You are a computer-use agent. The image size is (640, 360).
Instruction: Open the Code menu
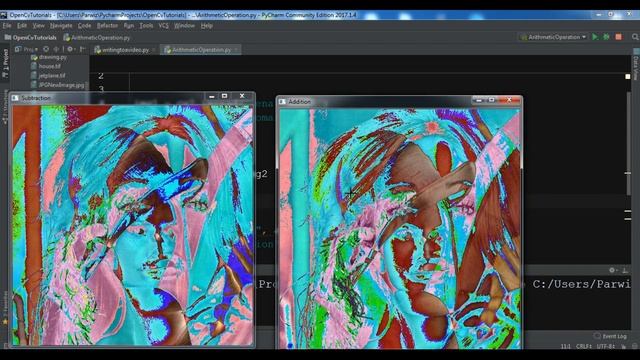pos(84,26)
